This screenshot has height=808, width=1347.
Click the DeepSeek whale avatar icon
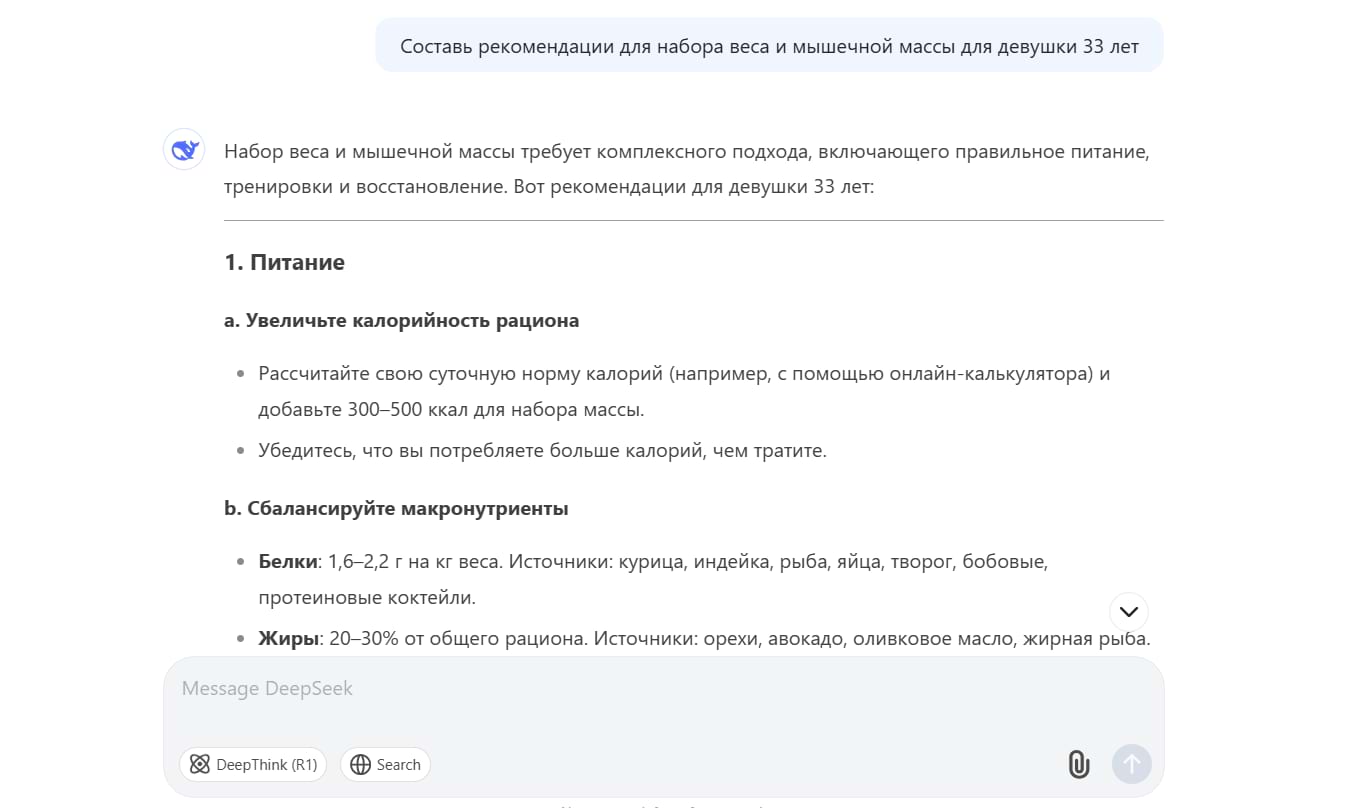coord(184,150)
